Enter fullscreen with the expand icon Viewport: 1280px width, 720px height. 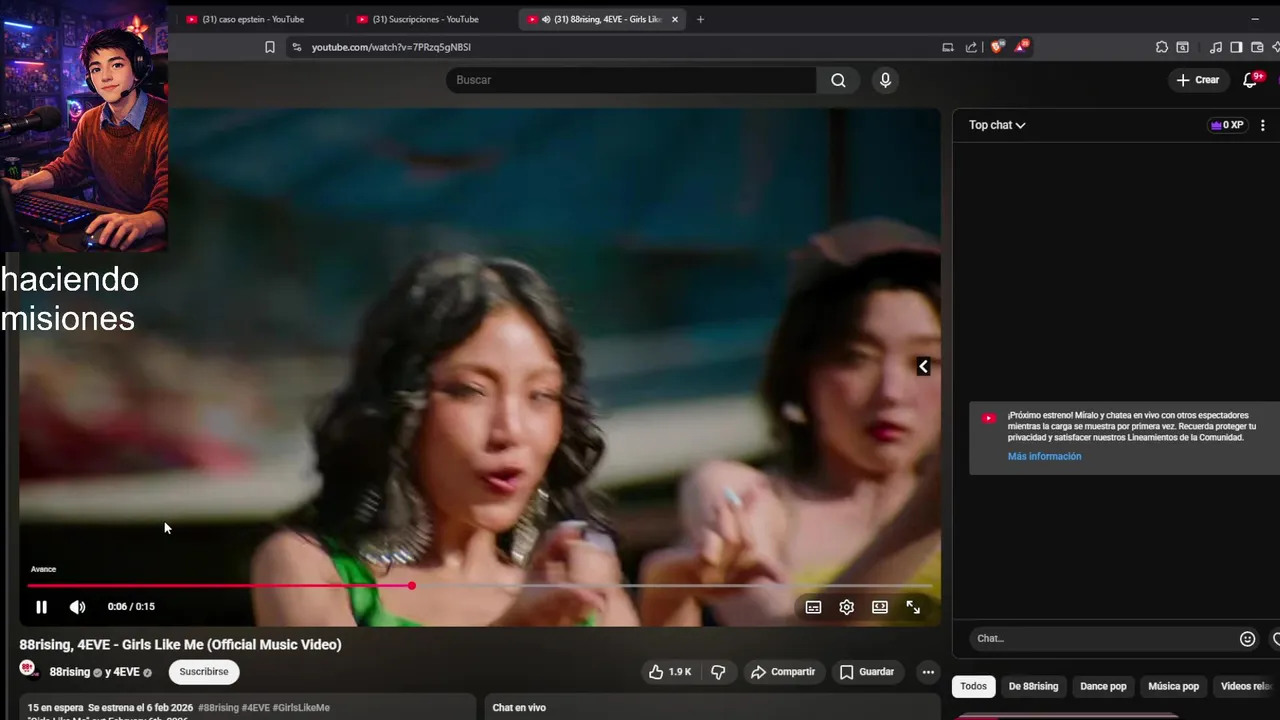[x=913, y=607]
